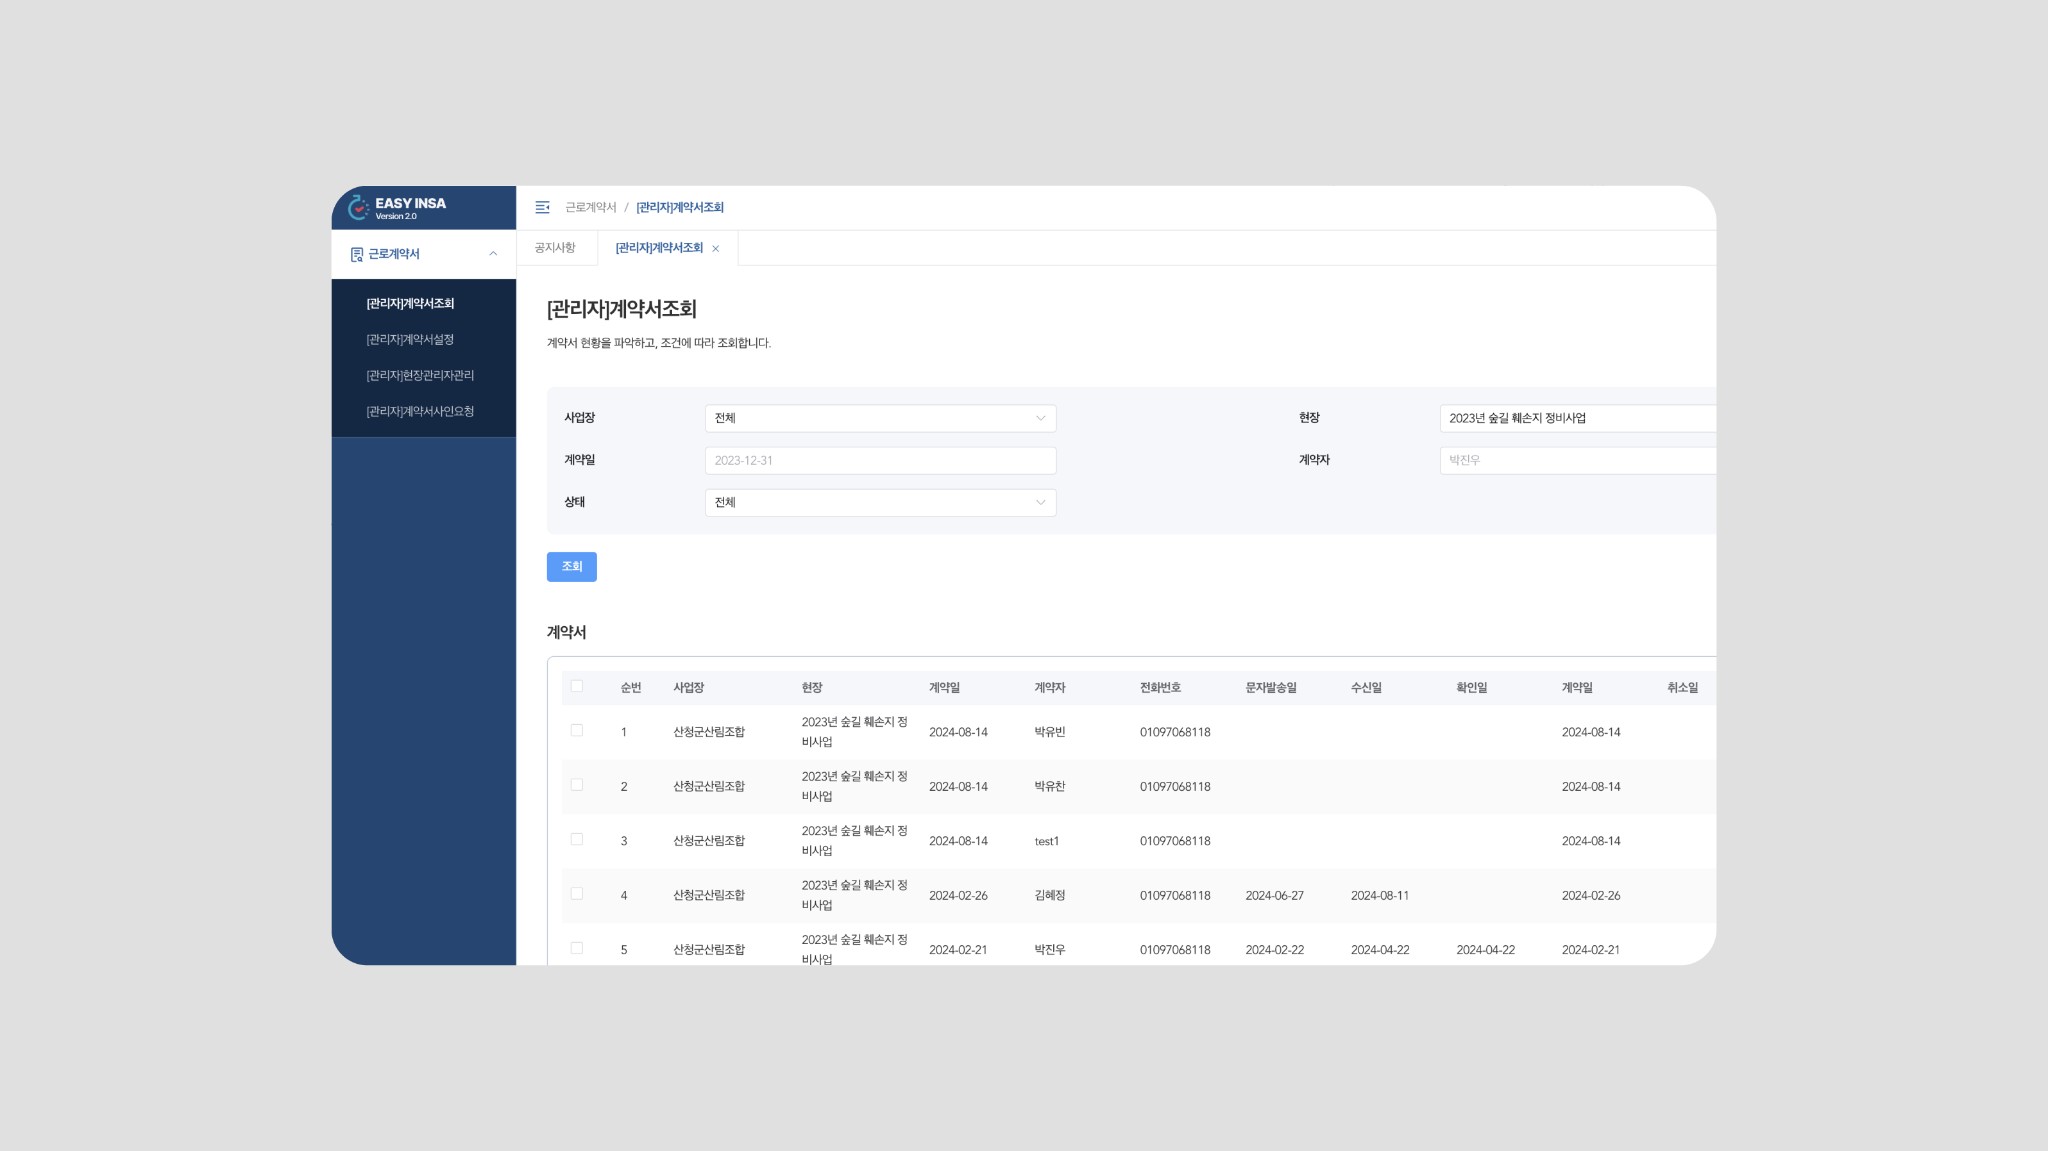This screenshot has height=1151, width=2048.
Task: Open the 사업장 dropdown
Action: tap(880, 418)
